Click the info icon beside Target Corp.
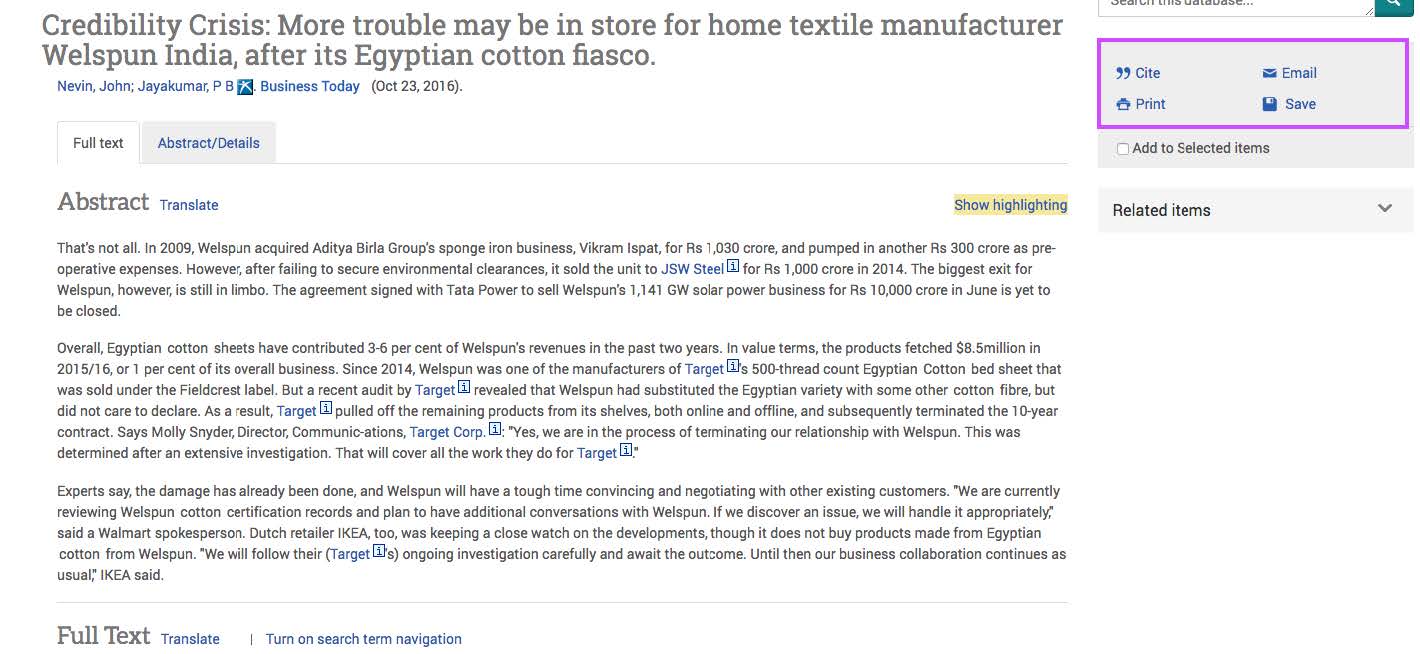Viewport: 1420px width, 654px height. click(x=495, y=429)
